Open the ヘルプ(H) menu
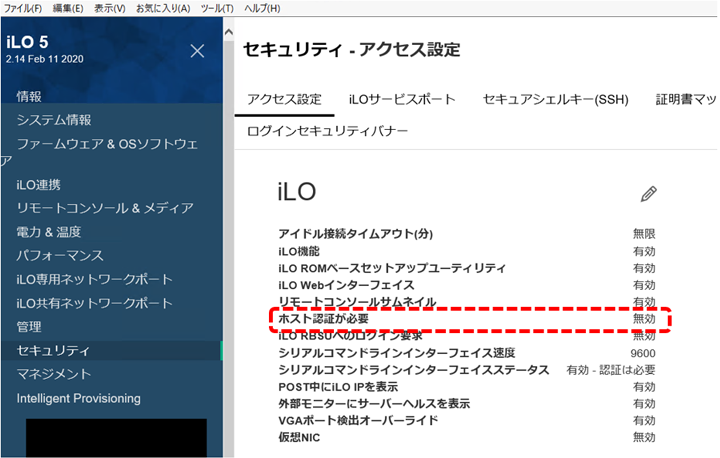Viewport: 720px width, 458px height. coord(262,8)
